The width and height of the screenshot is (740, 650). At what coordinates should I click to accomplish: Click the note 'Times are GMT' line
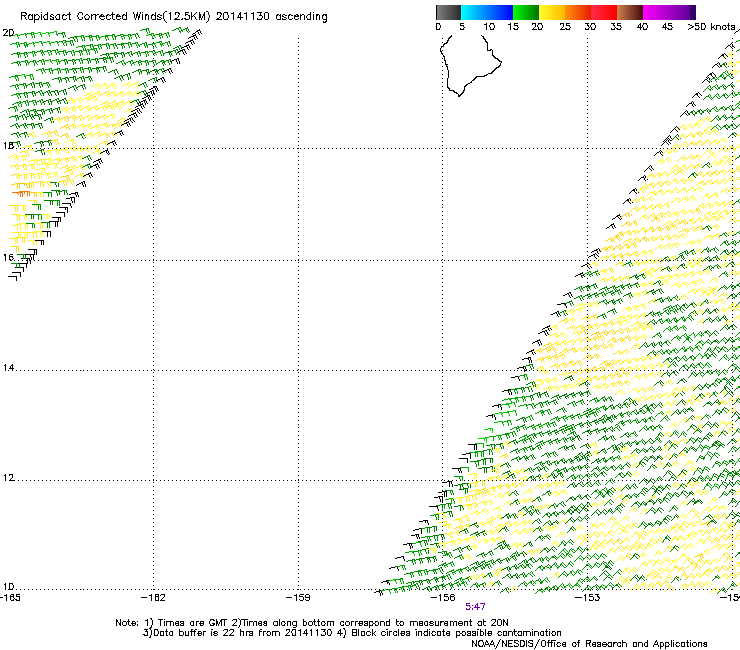(x=311, y=623)
